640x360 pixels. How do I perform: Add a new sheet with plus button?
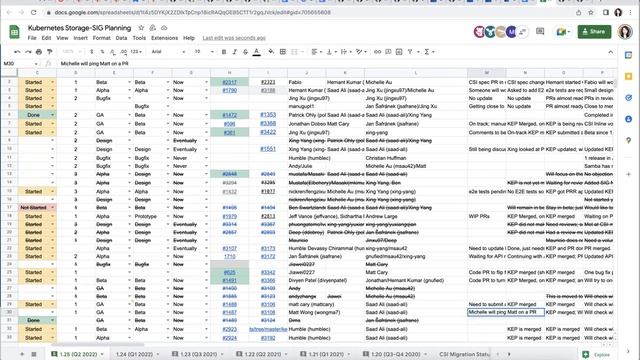(22, 354)
